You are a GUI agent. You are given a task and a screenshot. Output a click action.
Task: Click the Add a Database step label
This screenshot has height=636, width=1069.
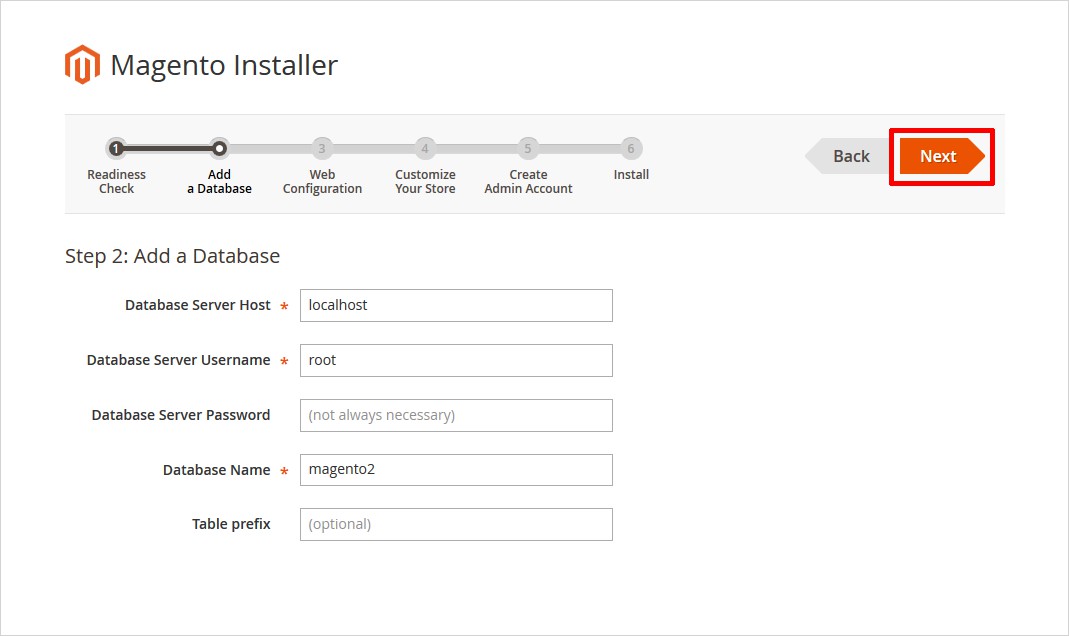(219, 182)
